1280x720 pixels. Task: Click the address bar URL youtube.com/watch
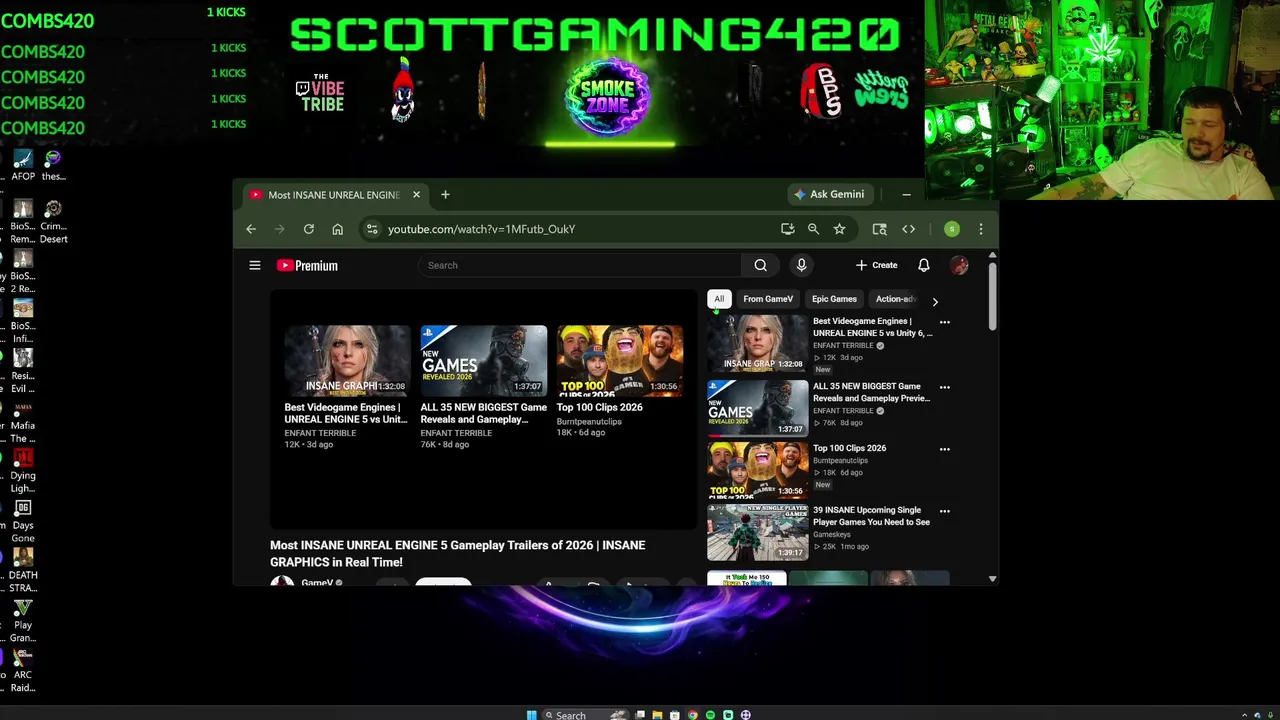click(481, 229)
